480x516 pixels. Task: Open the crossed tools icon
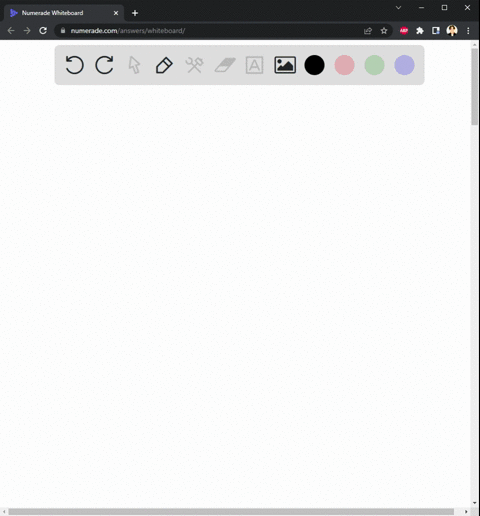coord(194,65)
